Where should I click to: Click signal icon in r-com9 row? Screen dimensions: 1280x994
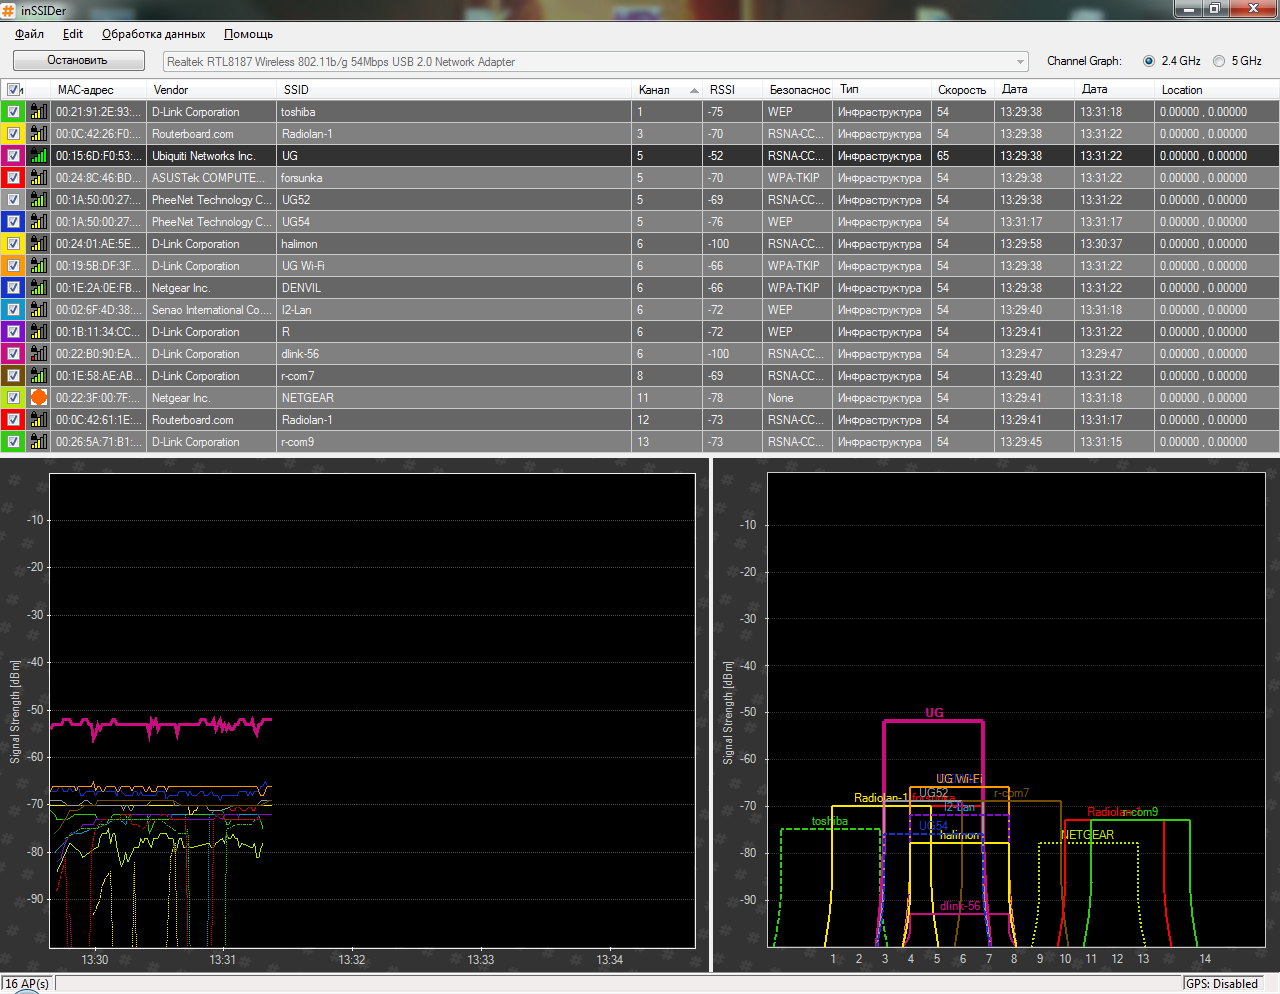[x=38, y=442]
